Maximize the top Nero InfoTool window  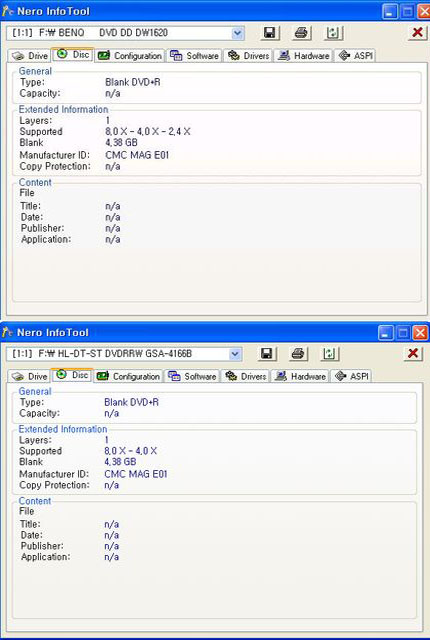pyautogui.click(x=407, y=11)
